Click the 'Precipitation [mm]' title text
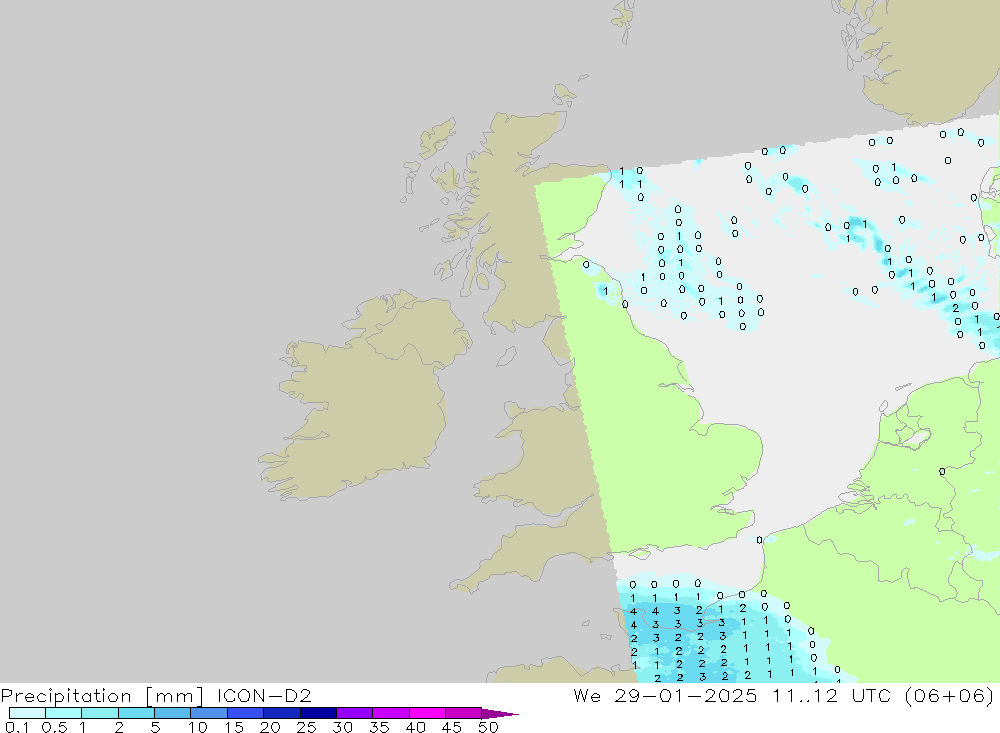Viewport: 1000px width, 733px height. pos(102,696)
